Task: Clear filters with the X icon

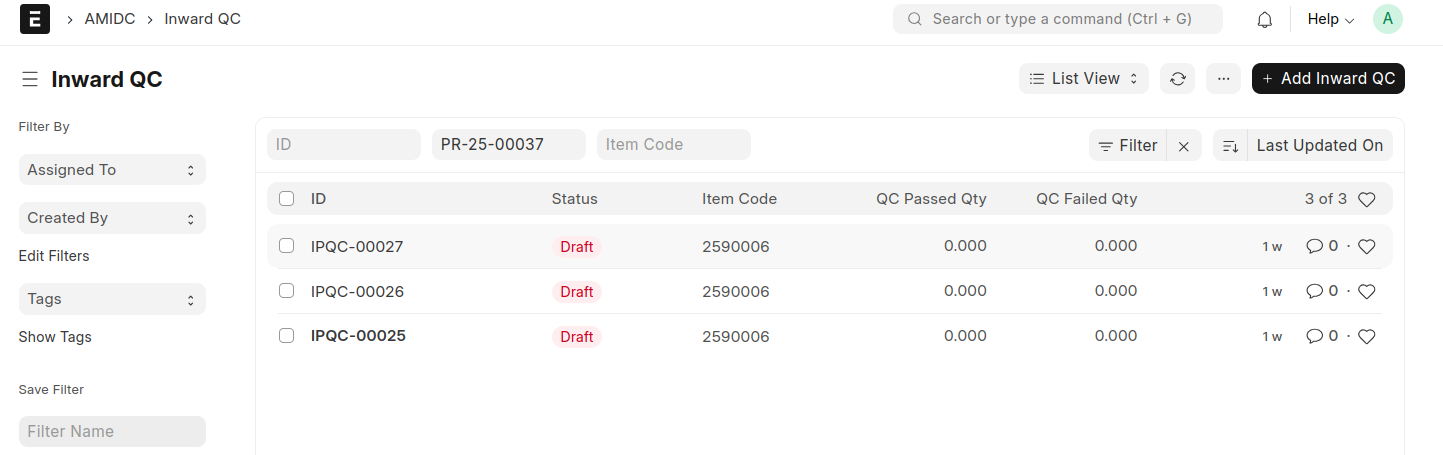Action: click(x=1183, y=145)
